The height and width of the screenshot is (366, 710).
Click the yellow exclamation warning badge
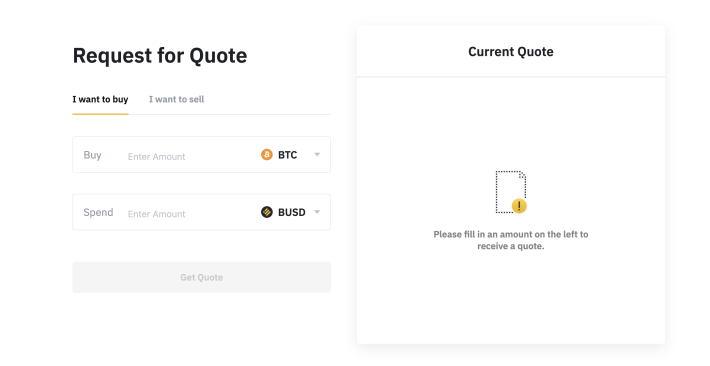[519, 206]
